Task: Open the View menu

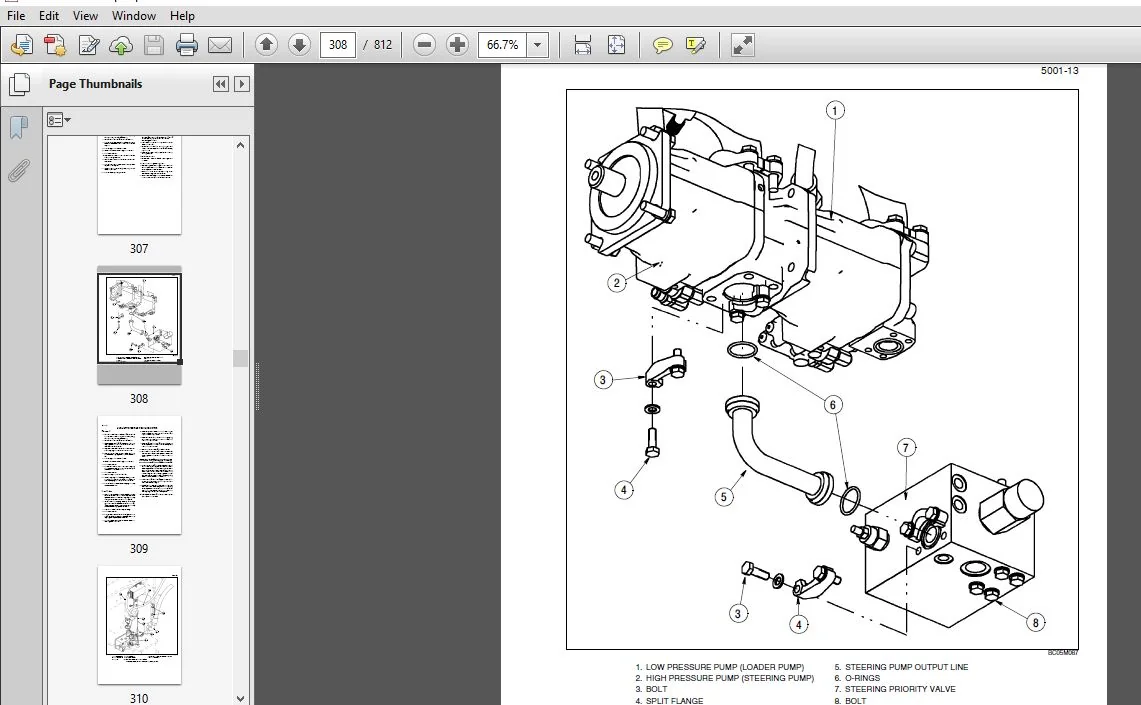Action: 85,15
